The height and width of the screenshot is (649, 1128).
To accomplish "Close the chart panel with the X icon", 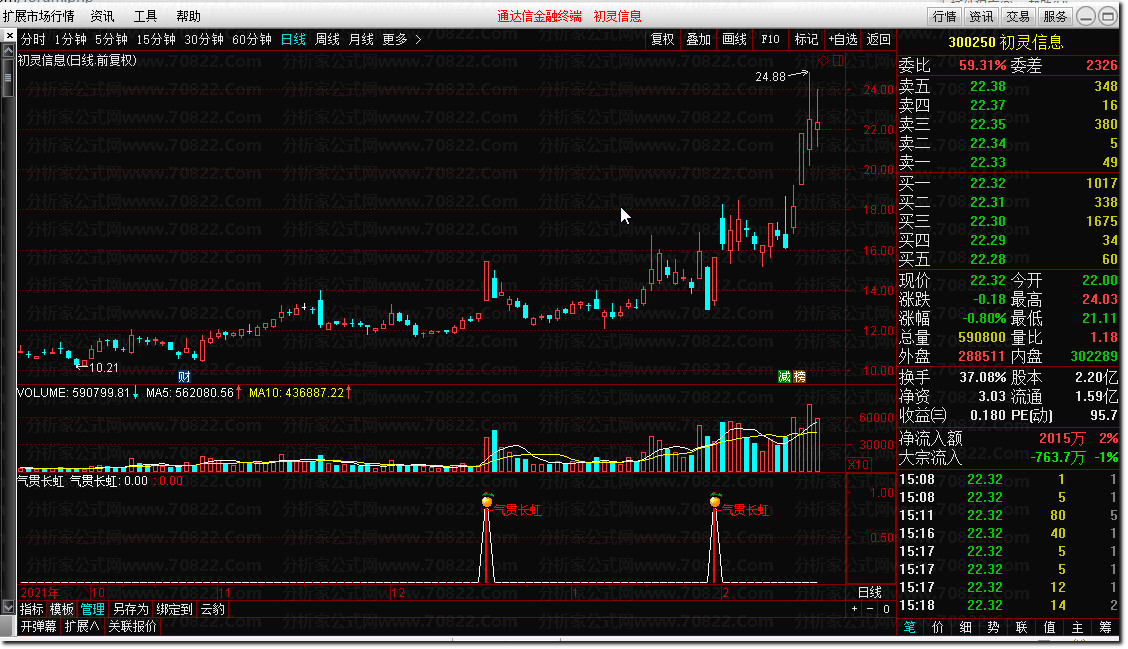I will coord(9,35).
